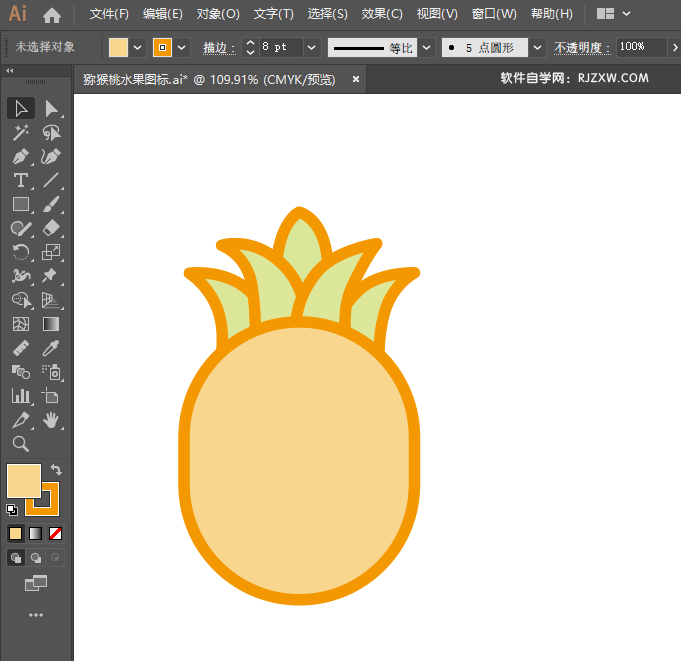Image resolution: width=681 pixels, height=661 pixels.
Task: Open the stroke weight dropdown
Action: click(312, 47)
